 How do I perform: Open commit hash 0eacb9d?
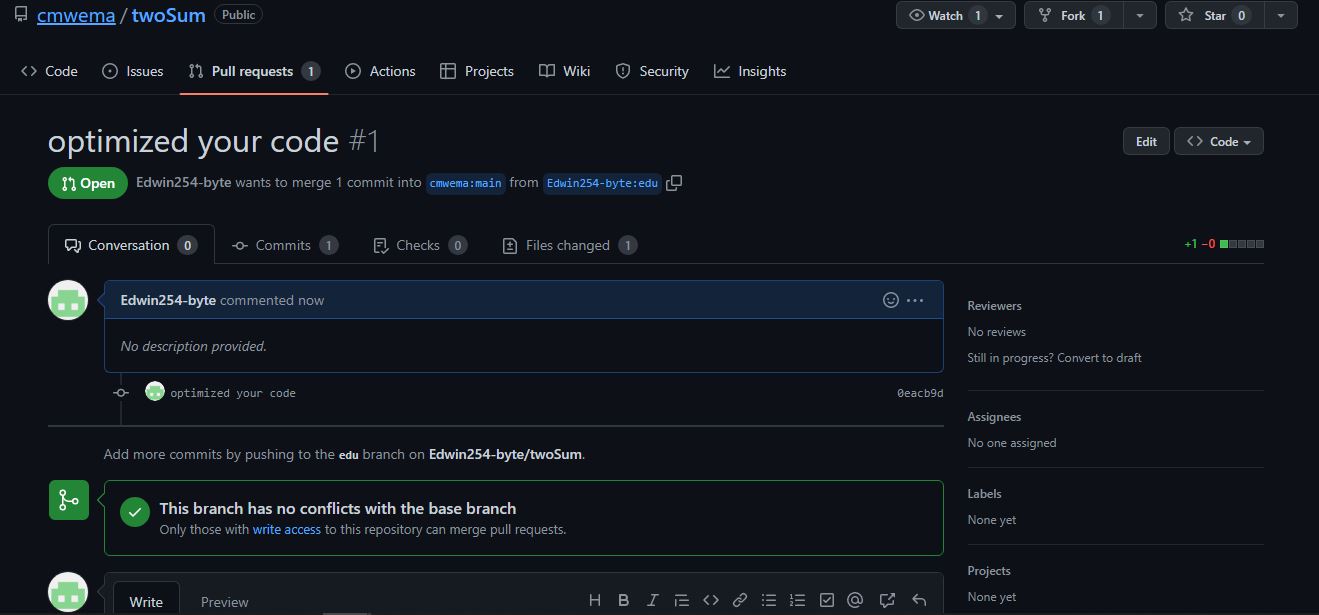(x=920, y=393)
